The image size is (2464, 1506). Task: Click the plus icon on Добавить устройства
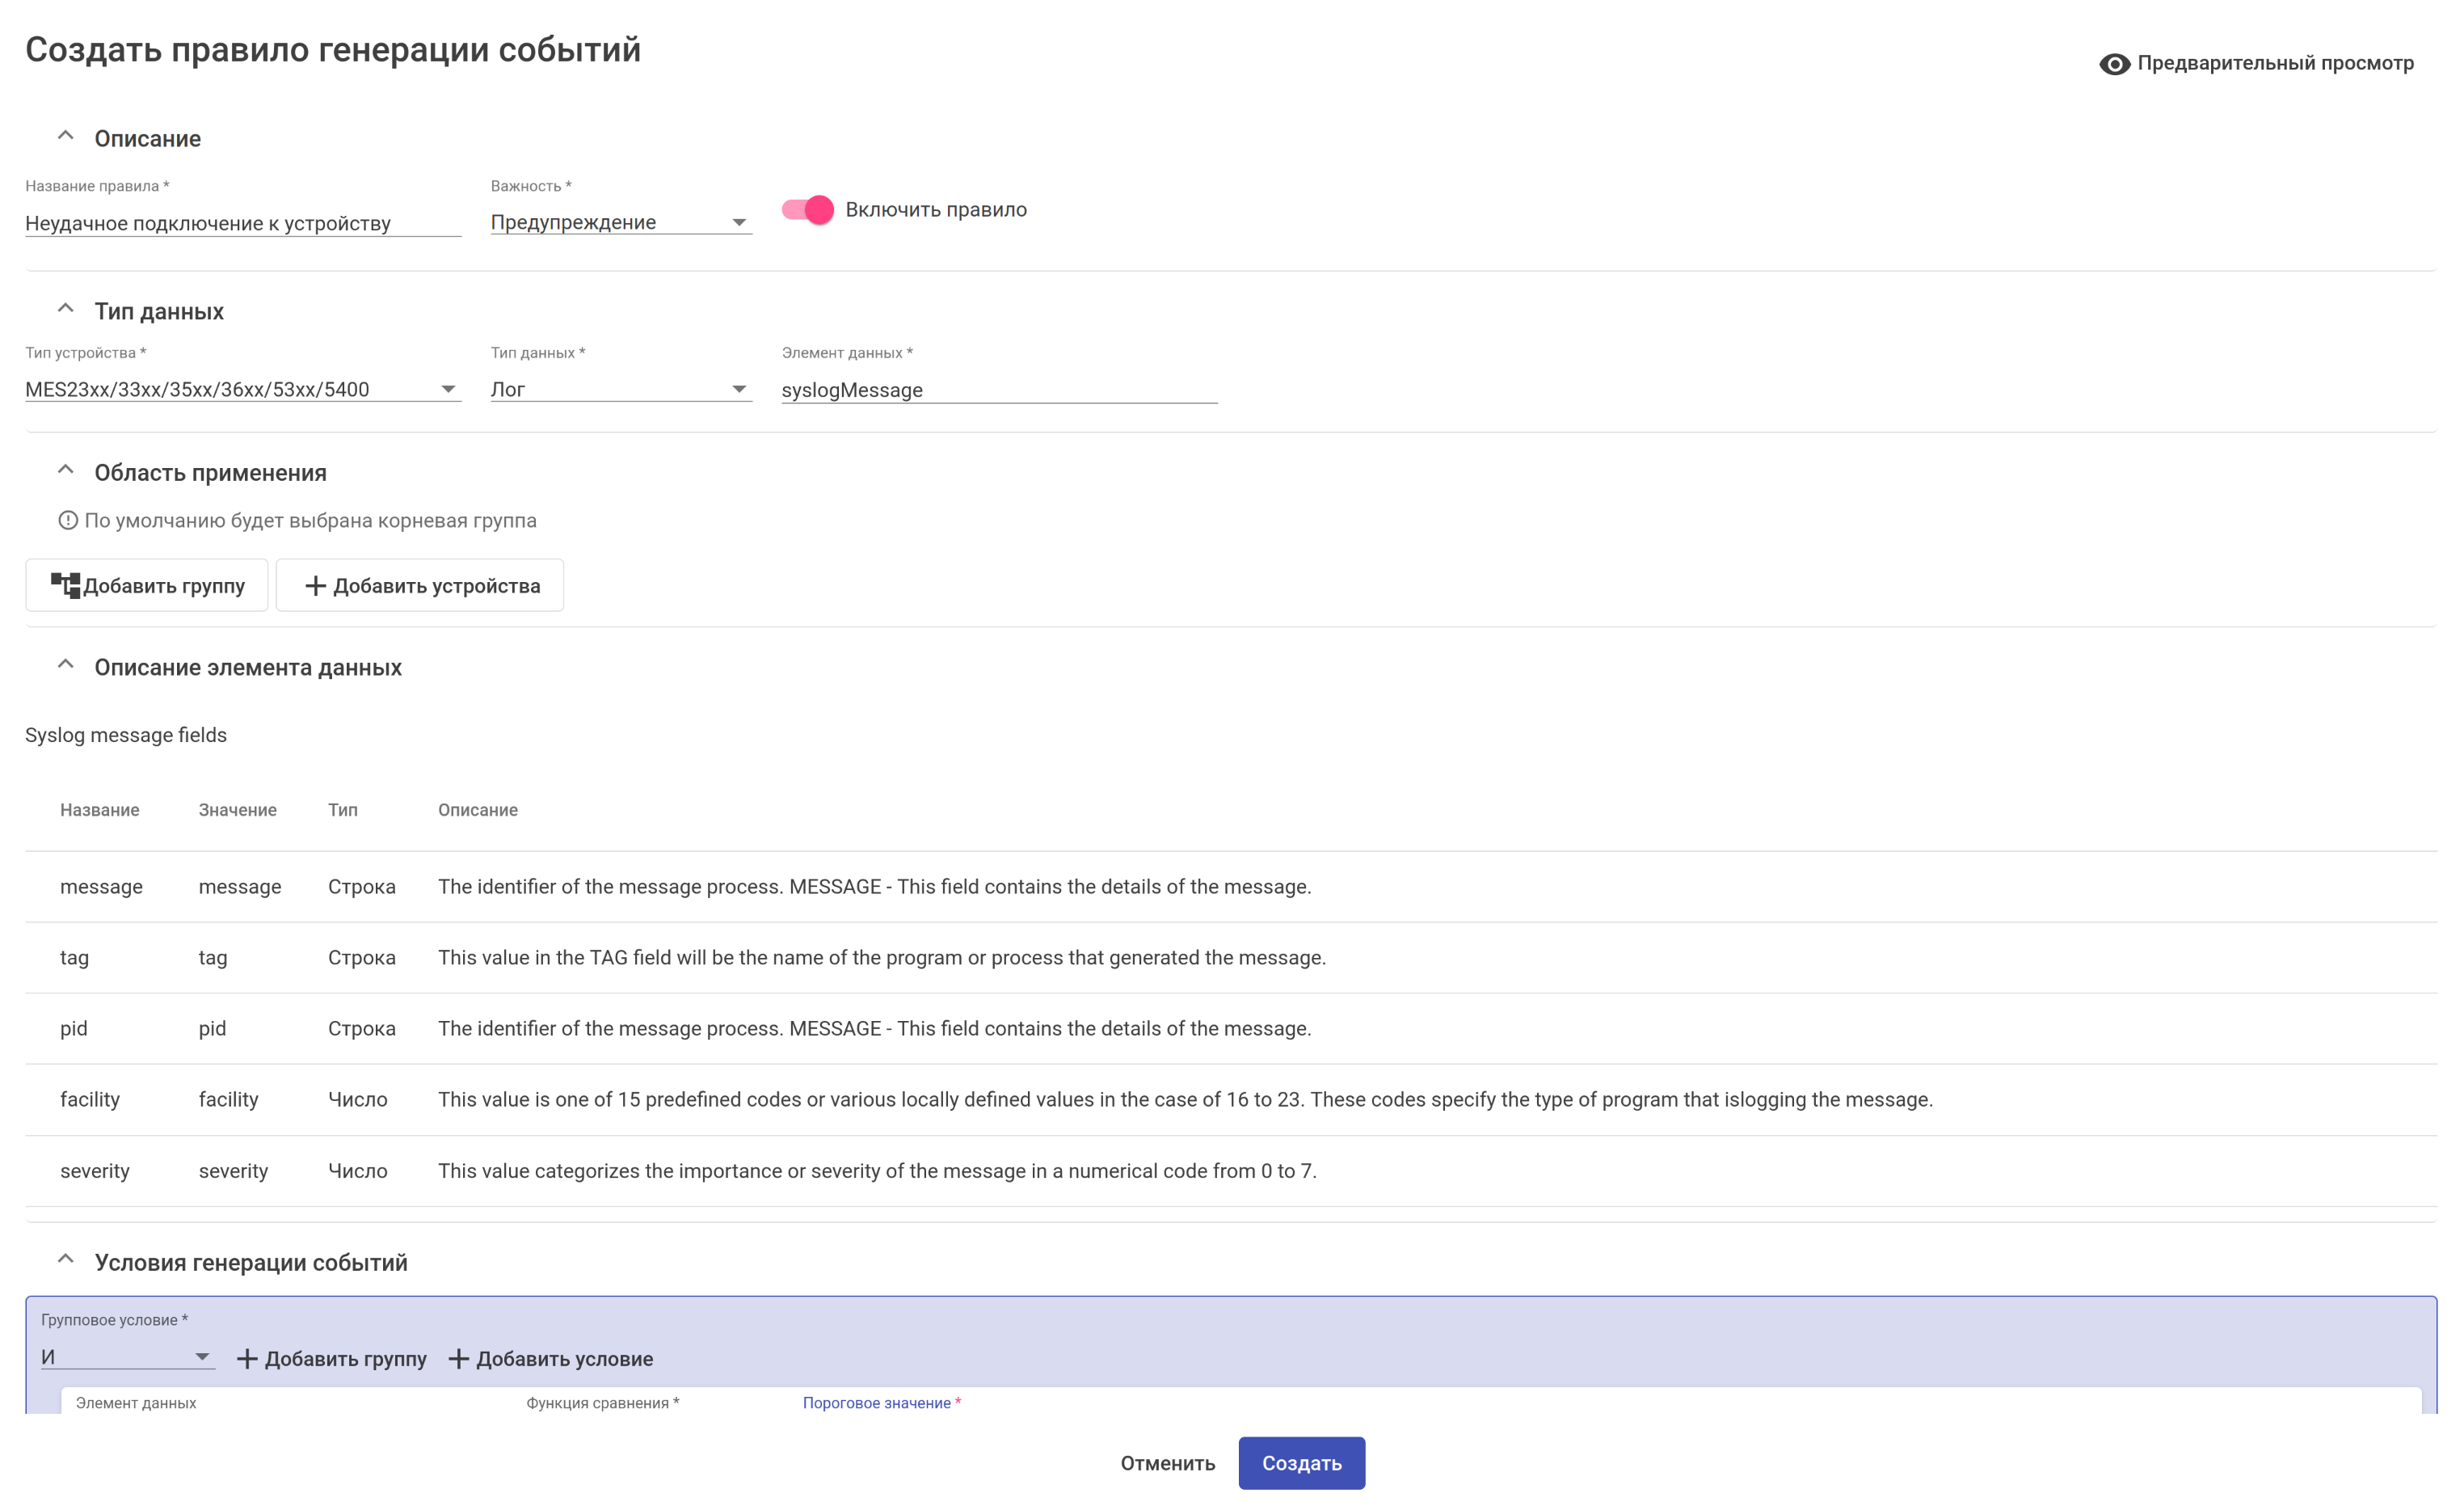[x=315, y=586]
